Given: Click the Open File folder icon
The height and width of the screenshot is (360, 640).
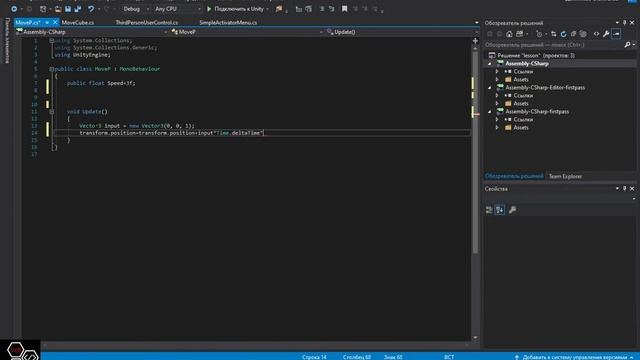Looking at the screenshot, I should tap(58, 9).
